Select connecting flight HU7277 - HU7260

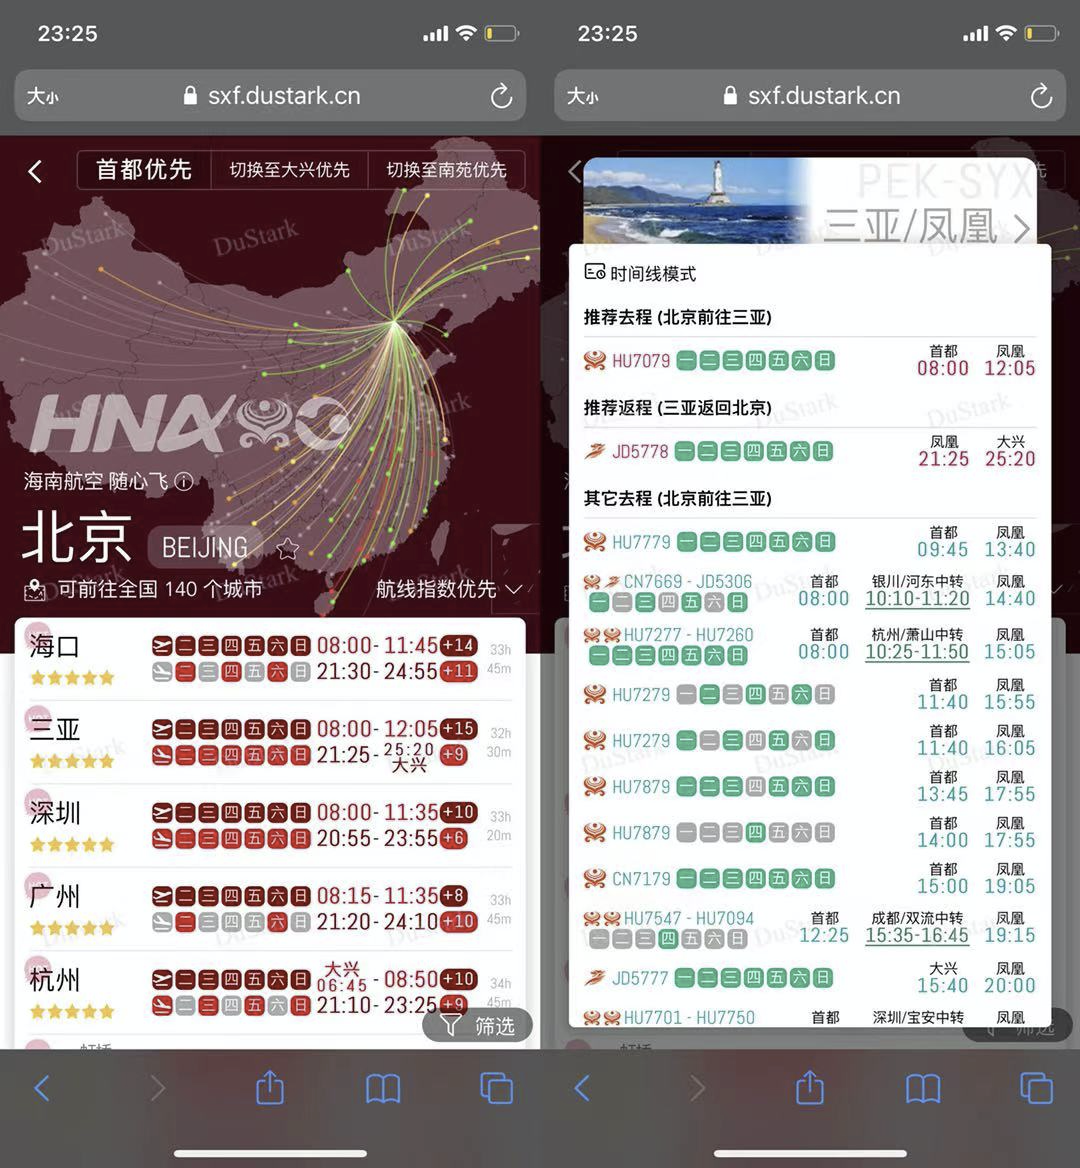(x=810, y=645)
